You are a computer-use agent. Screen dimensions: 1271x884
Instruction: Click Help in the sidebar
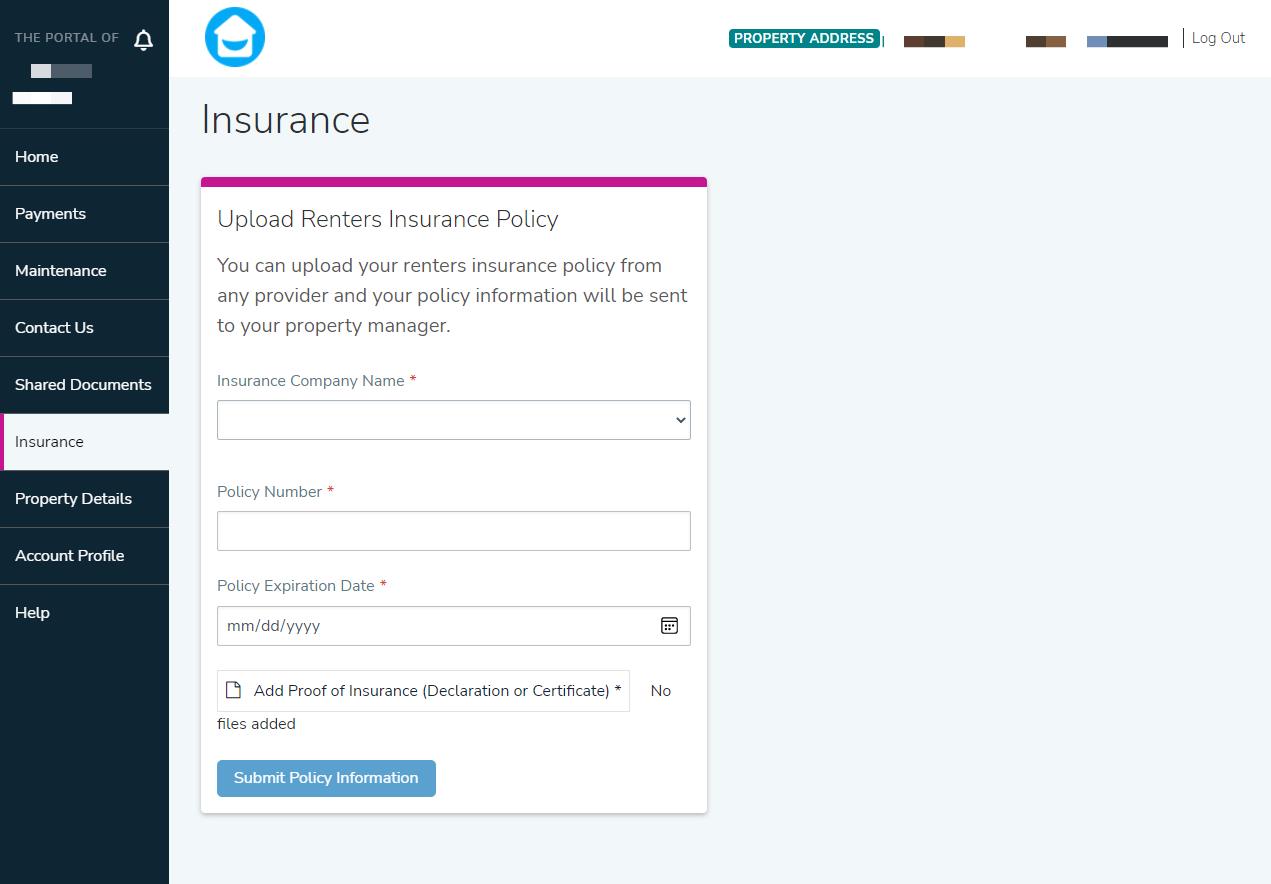(32, 613)
